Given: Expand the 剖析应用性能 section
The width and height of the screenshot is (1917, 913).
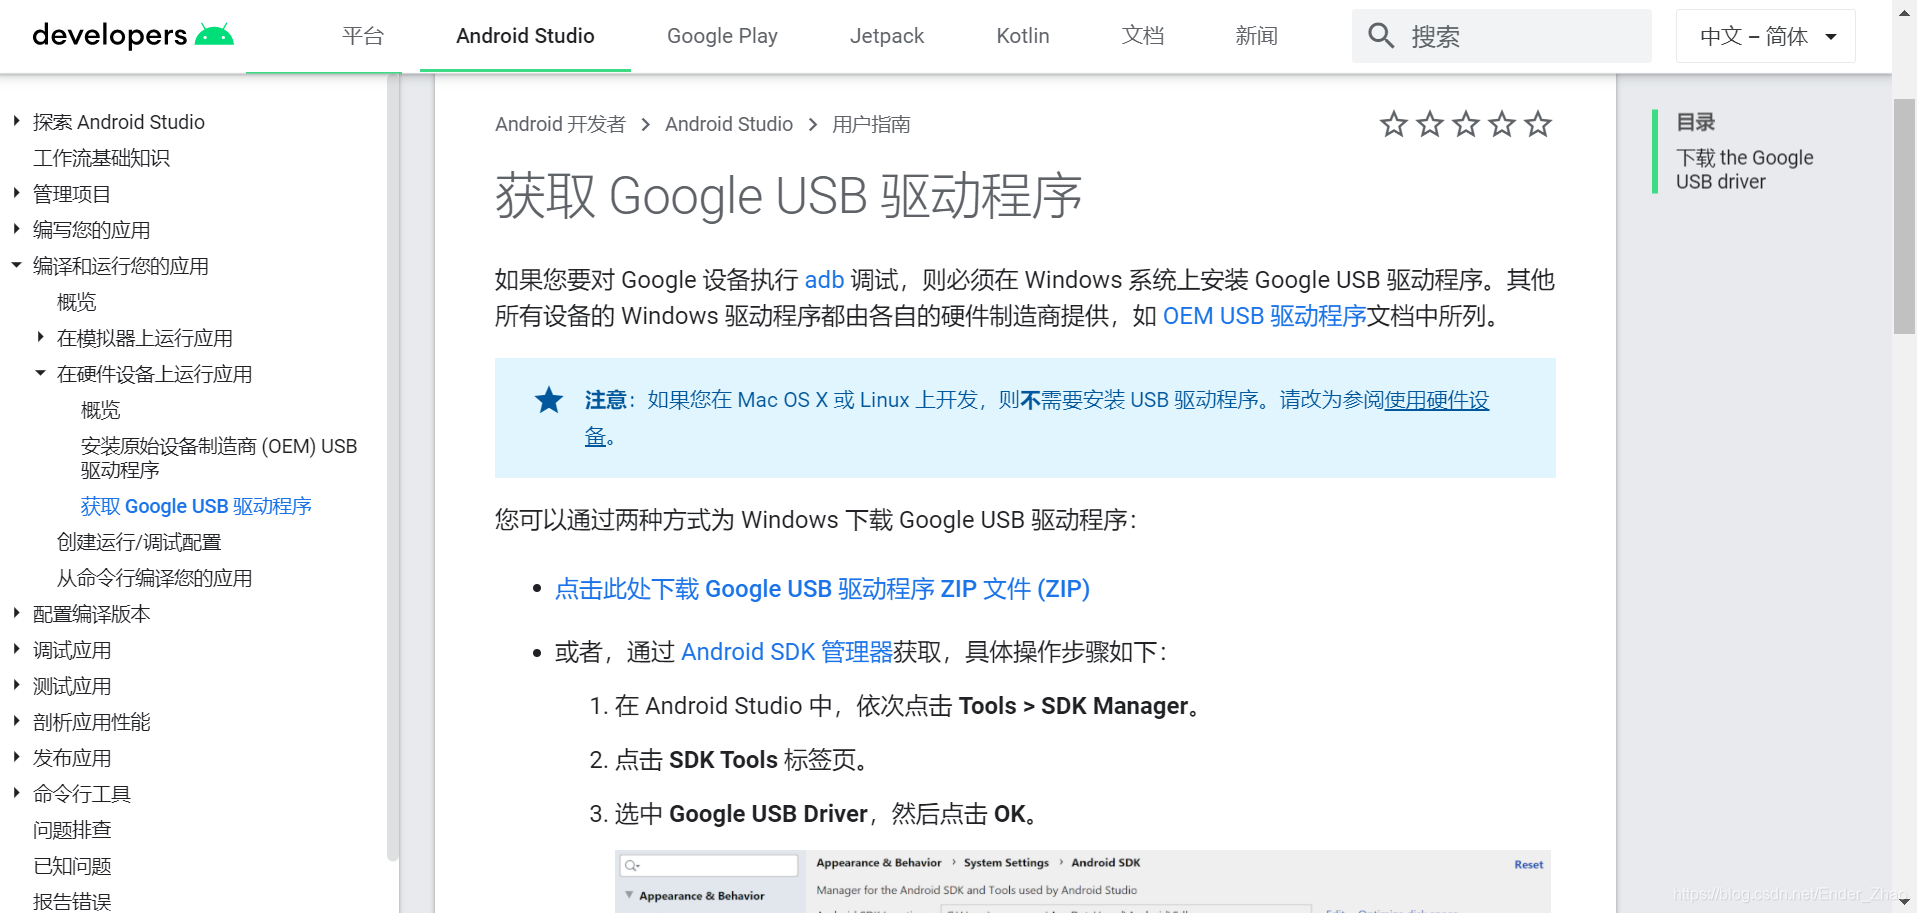Looking at the screenshot, I should coord(16,721).
